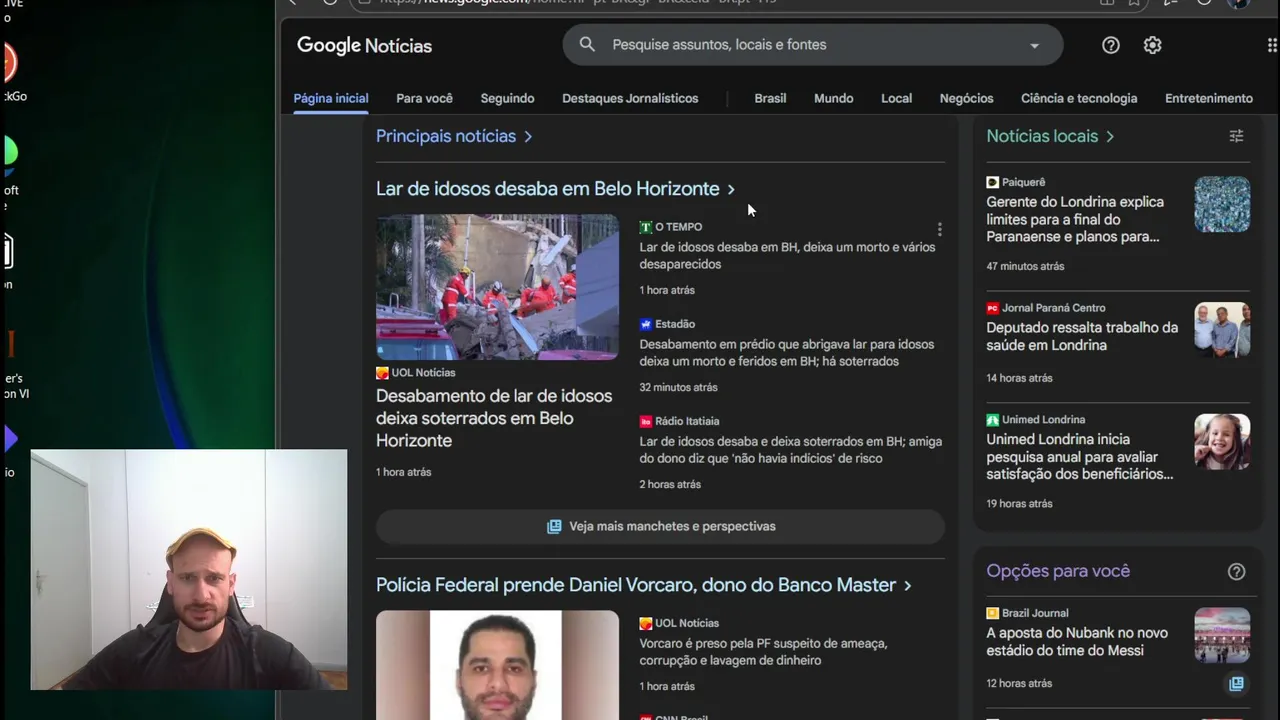Open UOL article 'Vorcaro é preso pela PF'
The width and height of the screenshot is (1280, 720).
click(763, 652)
